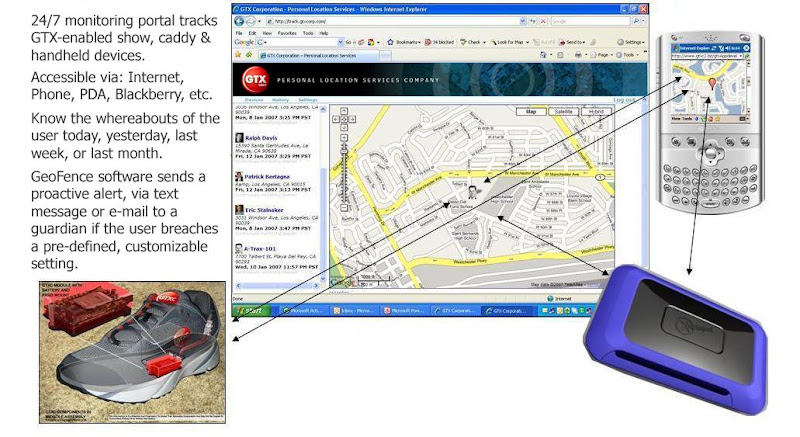This screenshot has height=437, width=800.
Task: Click the Windows Start button
Action: tap(251, 310)
